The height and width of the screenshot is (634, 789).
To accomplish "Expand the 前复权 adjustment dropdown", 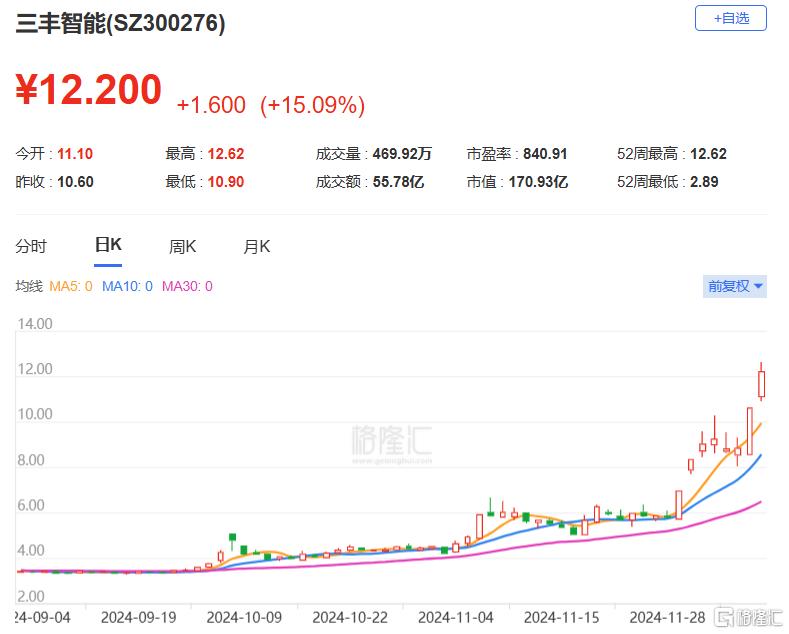I will (x=735, y=286).
